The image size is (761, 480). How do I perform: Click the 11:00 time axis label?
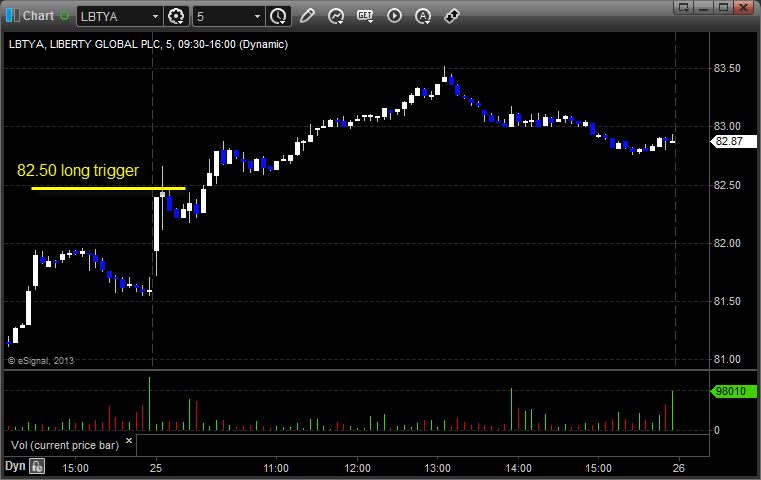(276, 468)
